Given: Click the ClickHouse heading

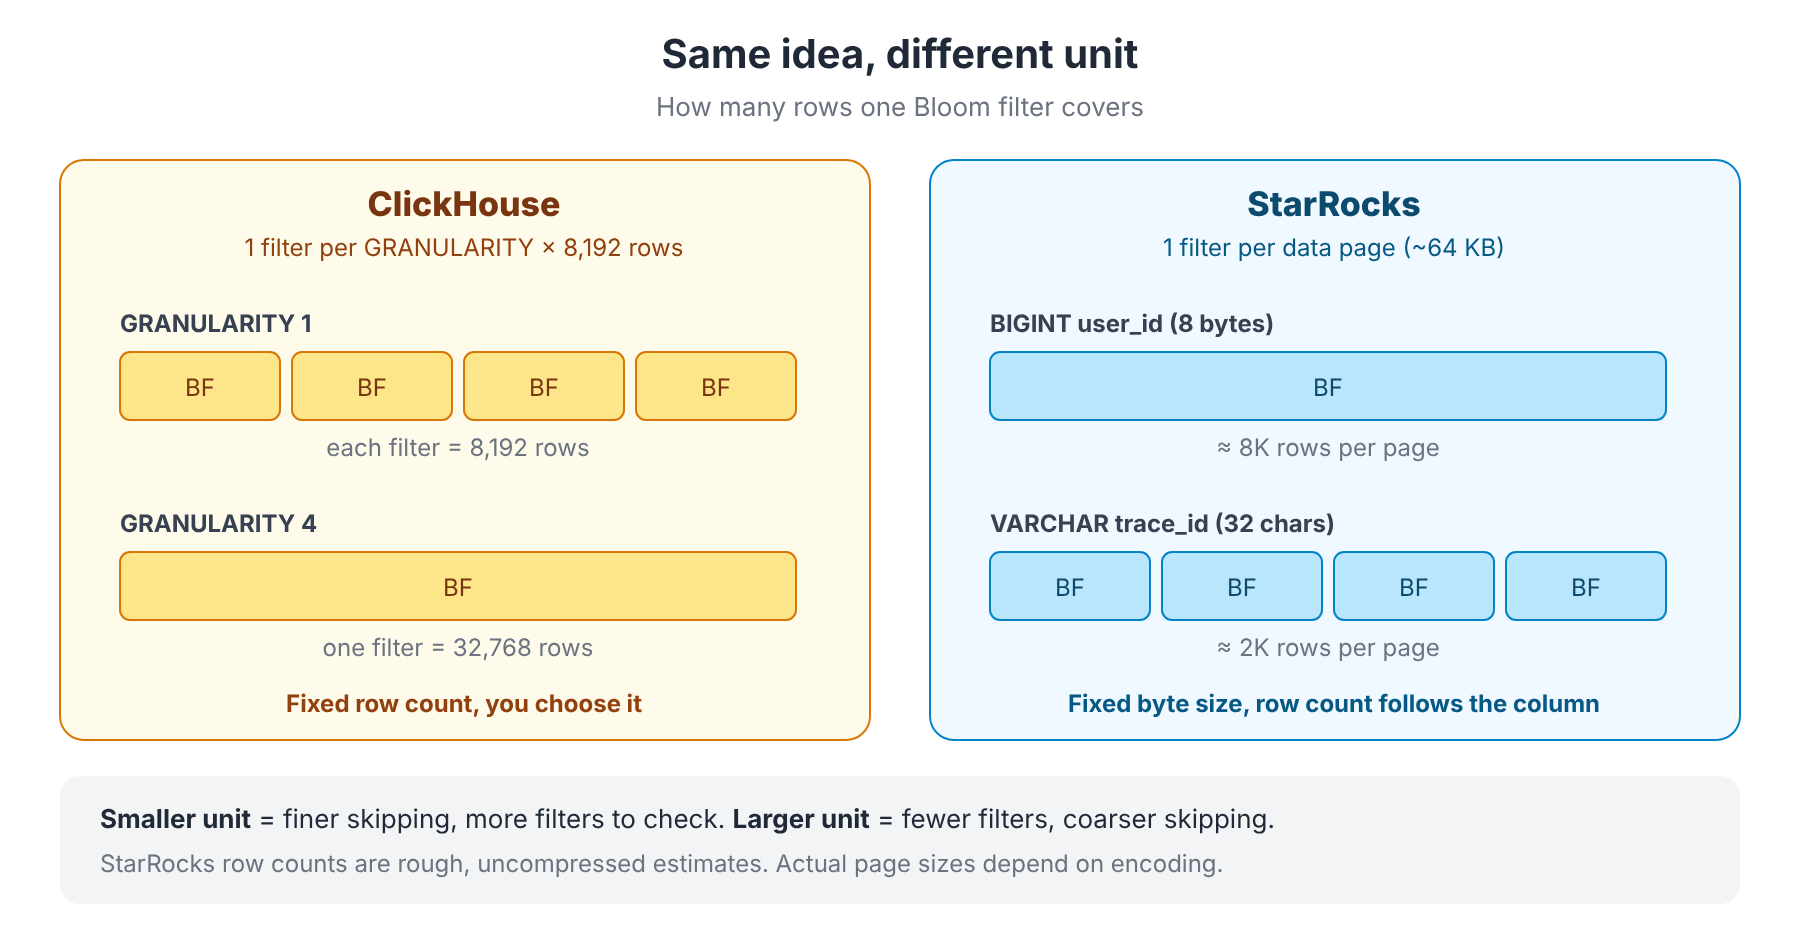Looking at the screenshot, I should point(464,204).
